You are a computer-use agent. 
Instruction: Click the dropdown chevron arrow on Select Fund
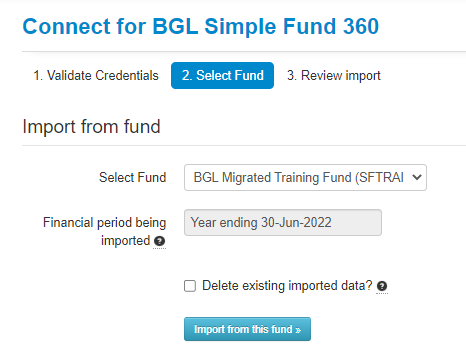(x=417, y=177)
